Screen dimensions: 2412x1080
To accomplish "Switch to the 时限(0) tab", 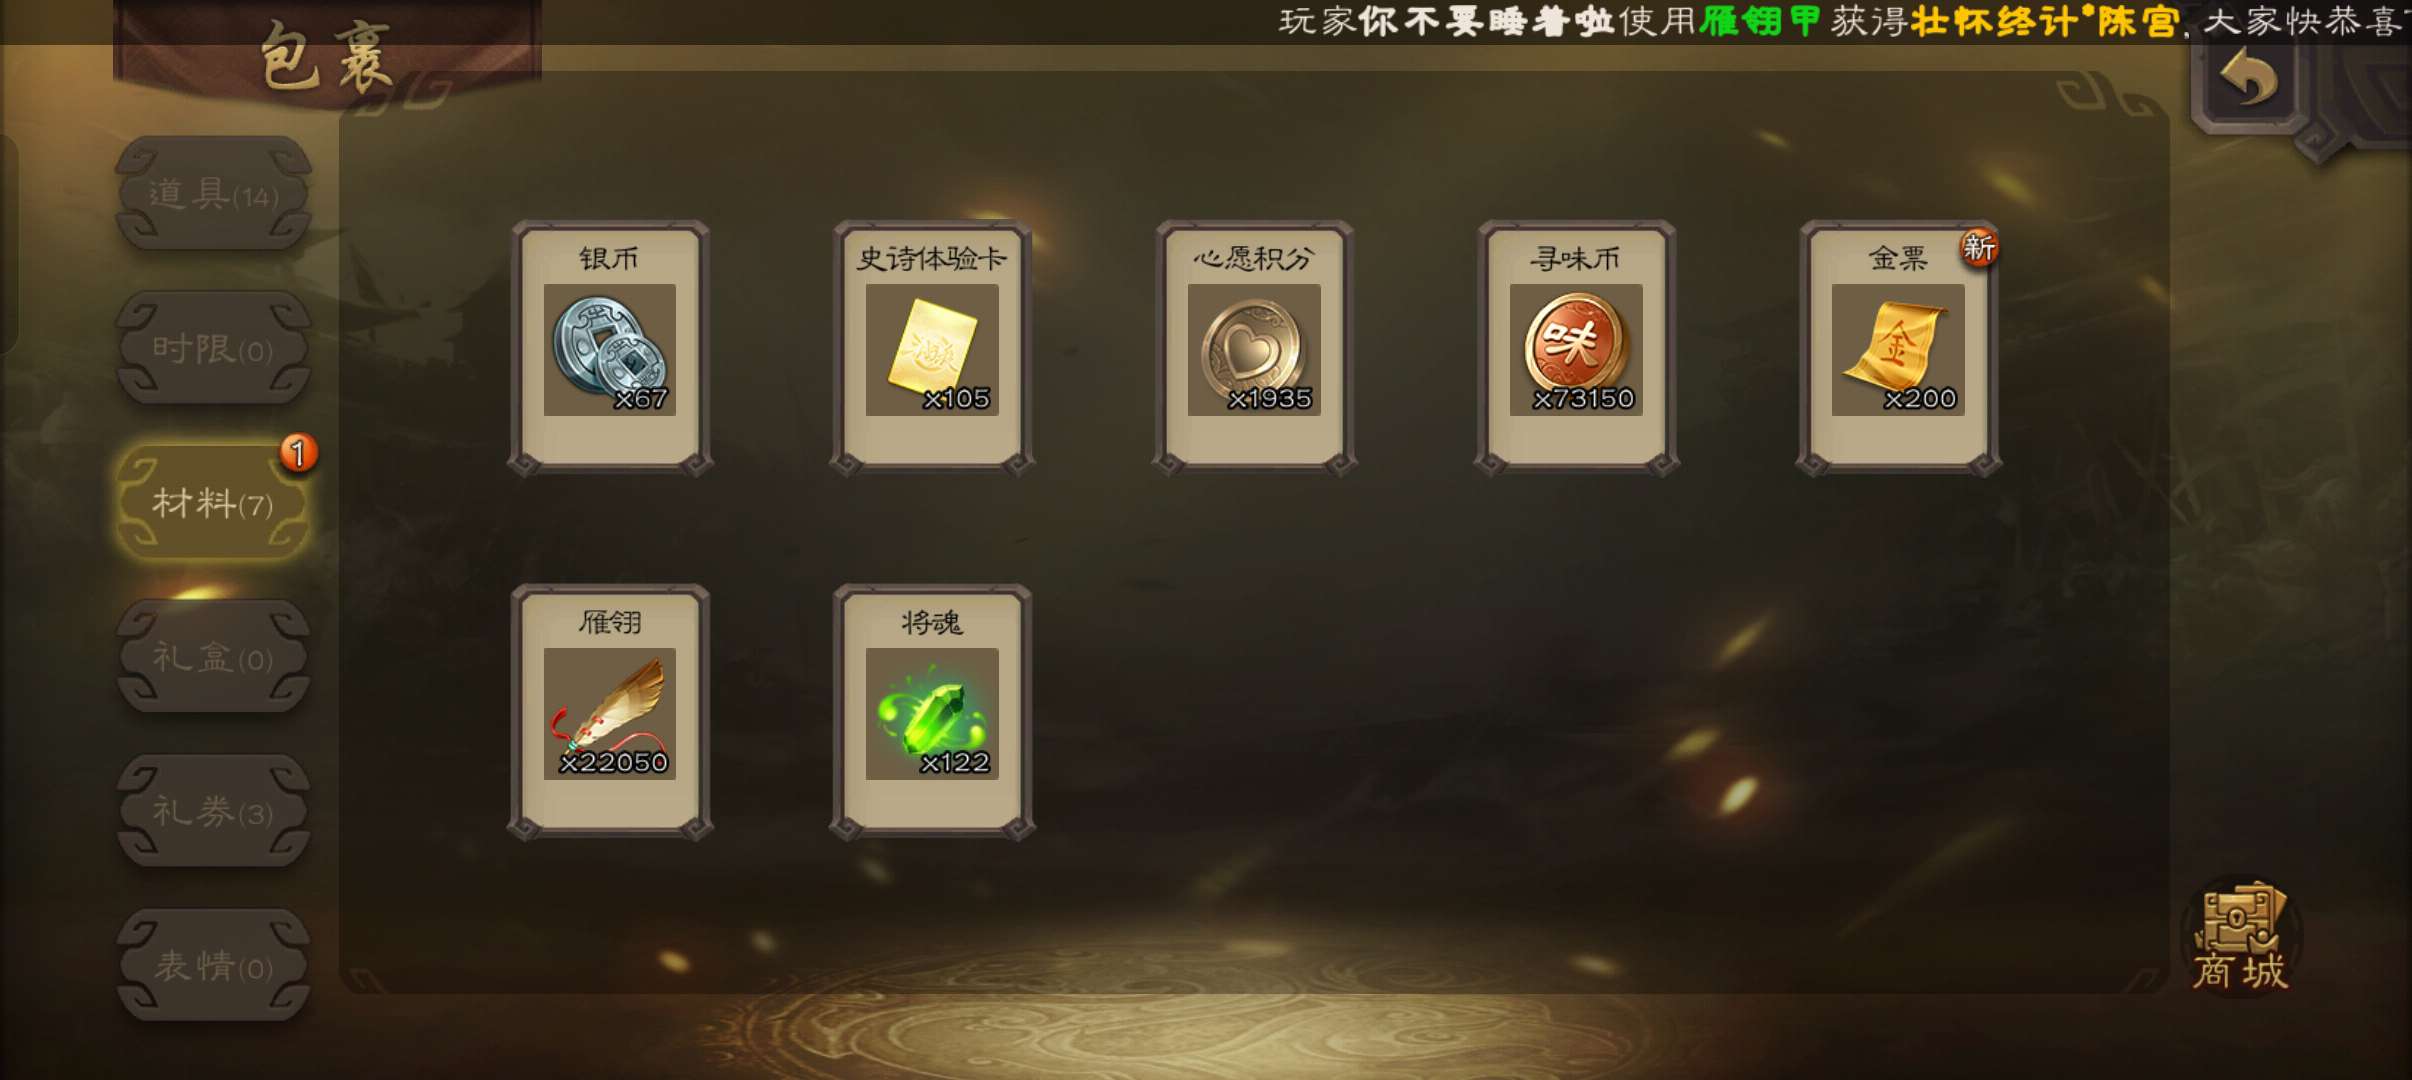I will (213, 349).
